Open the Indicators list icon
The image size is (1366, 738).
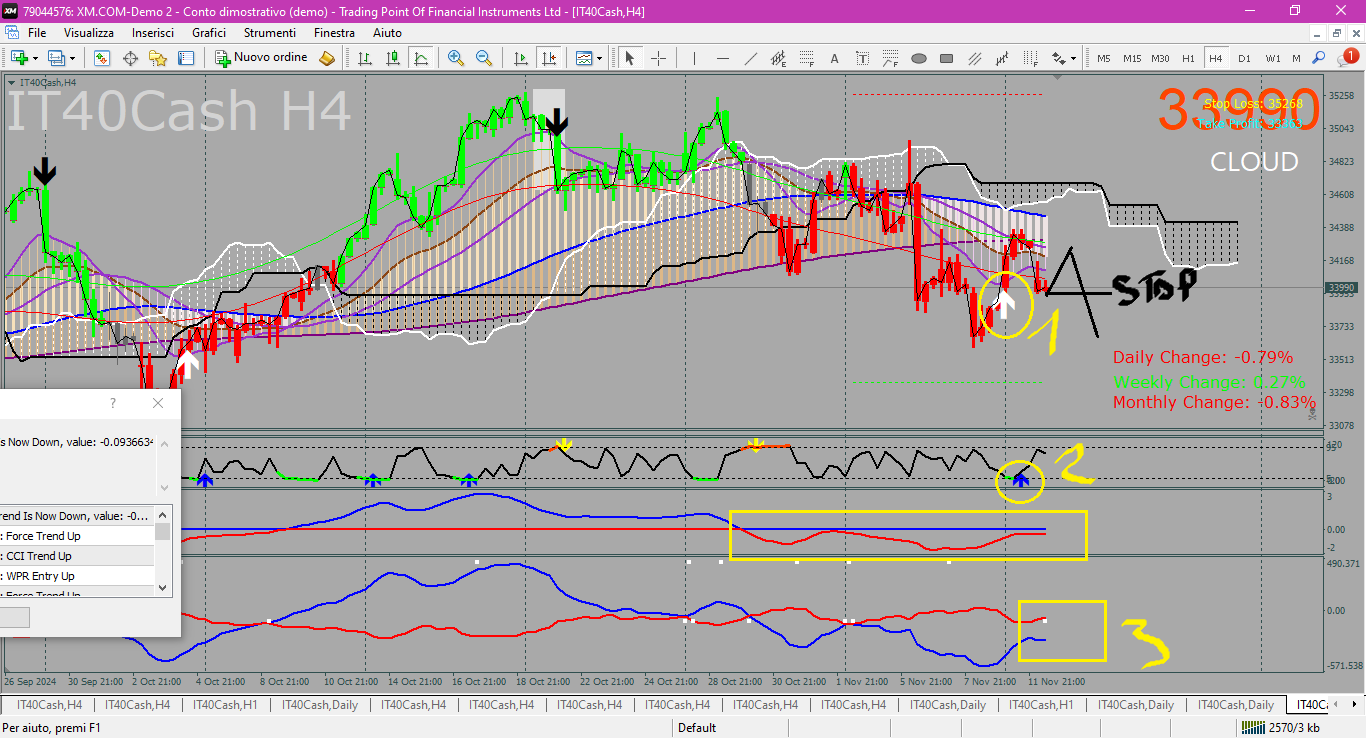tap(584, 58)
